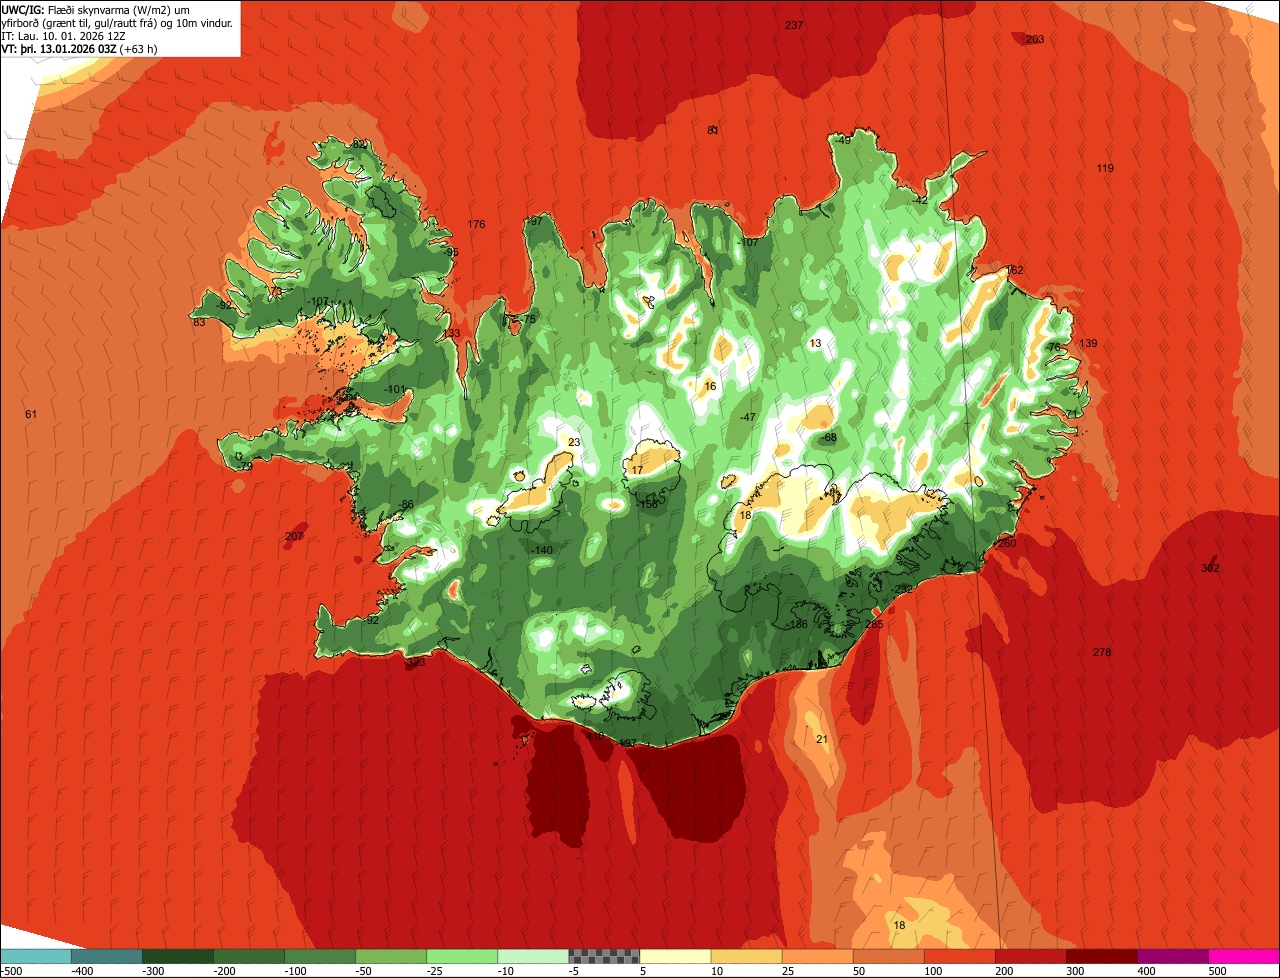The height and width of the screenshot is (978, 1280).
Task: Click the '162' value on the northeast coast
Action: click(x=1014, y=270)
